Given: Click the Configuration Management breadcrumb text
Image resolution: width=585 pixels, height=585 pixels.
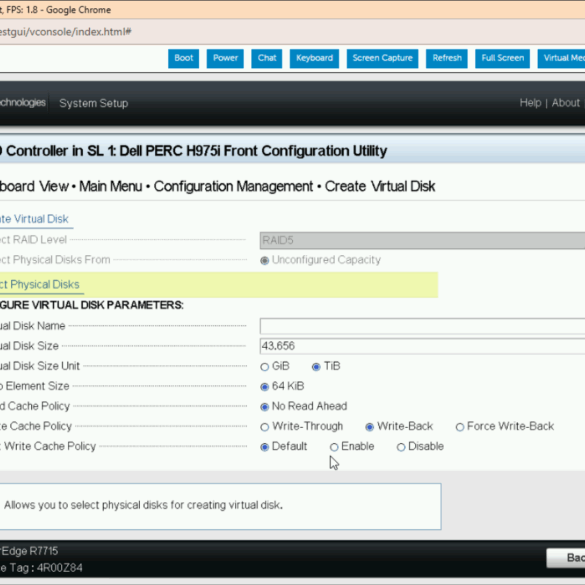Looking at the screenshot, I should pyautogui.click(x=233, y=186).
